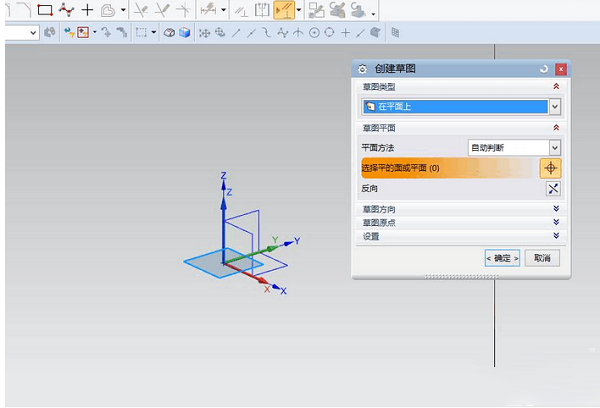This screenshot has width=600, height=408.
Task: Click the 确定 button
Action: click(502, 258)
